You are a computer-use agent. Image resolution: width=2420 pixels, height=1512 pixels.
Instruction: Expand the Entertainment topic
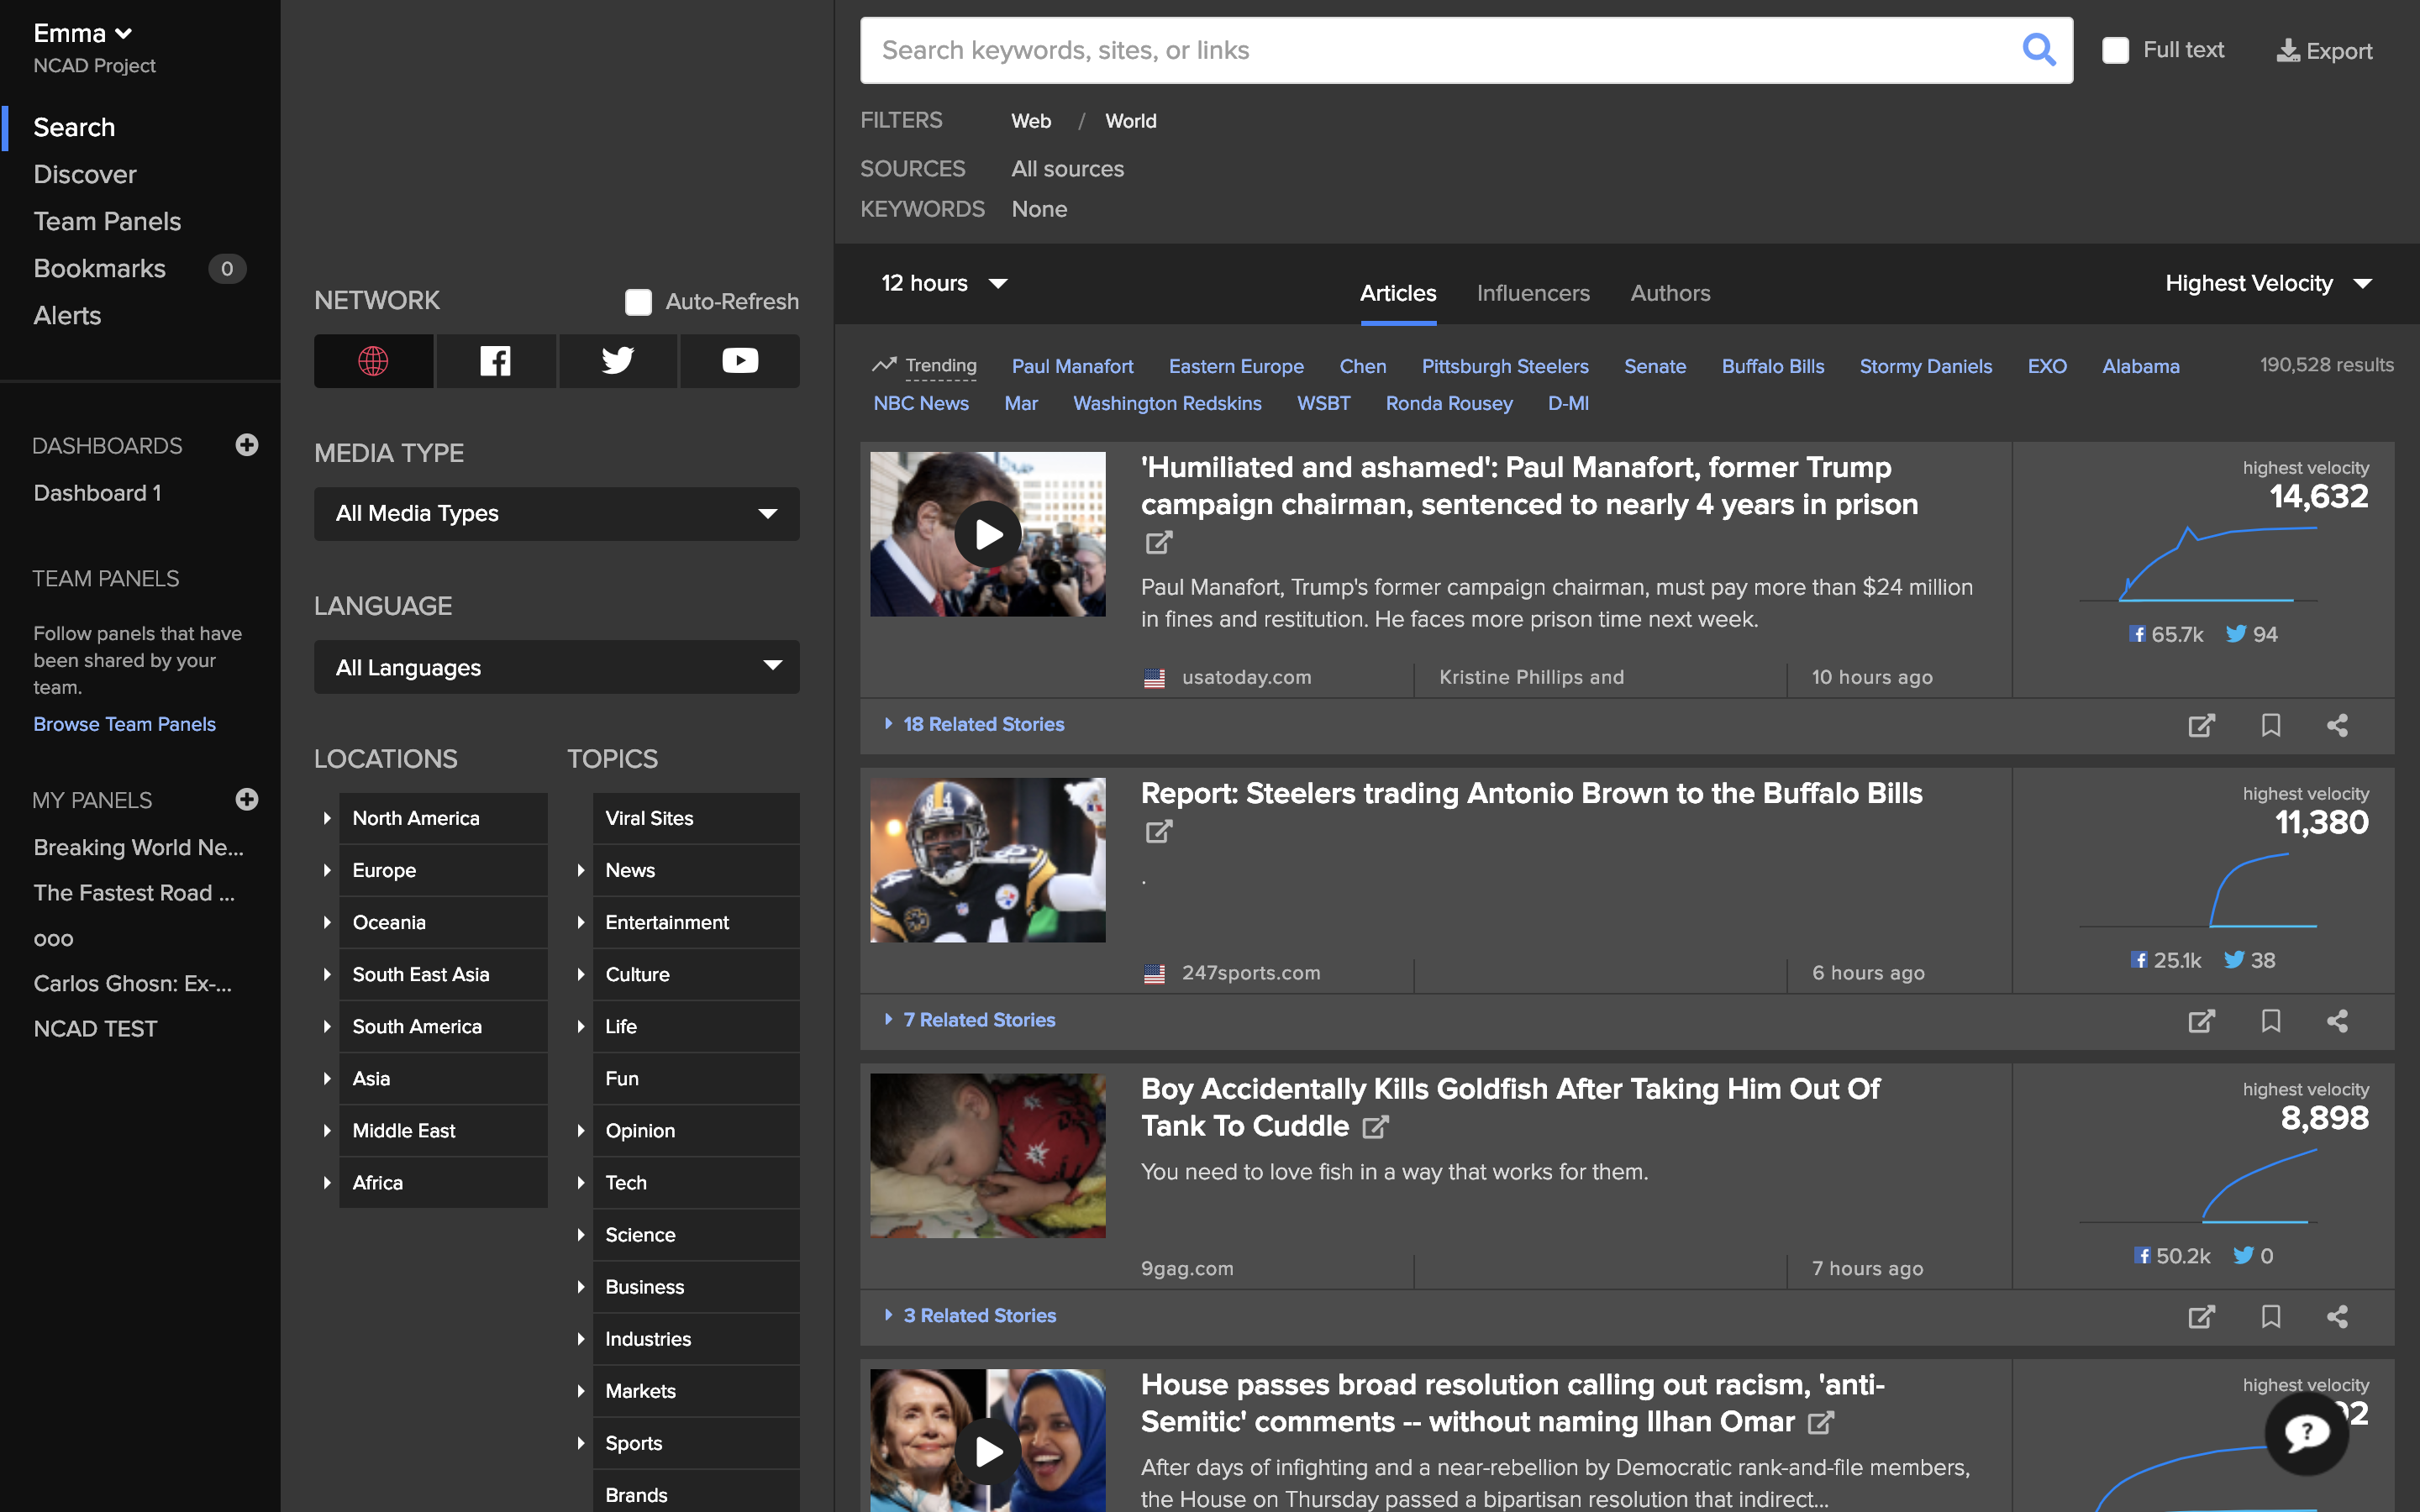coord(581,922)
